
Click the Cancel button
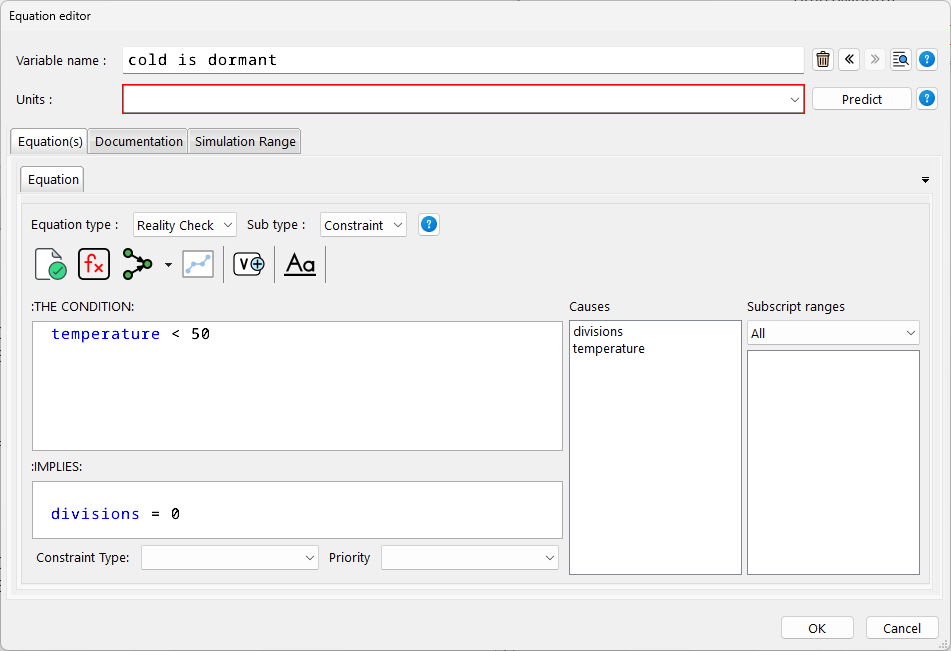pyautogui.click(x=901, y=628)
